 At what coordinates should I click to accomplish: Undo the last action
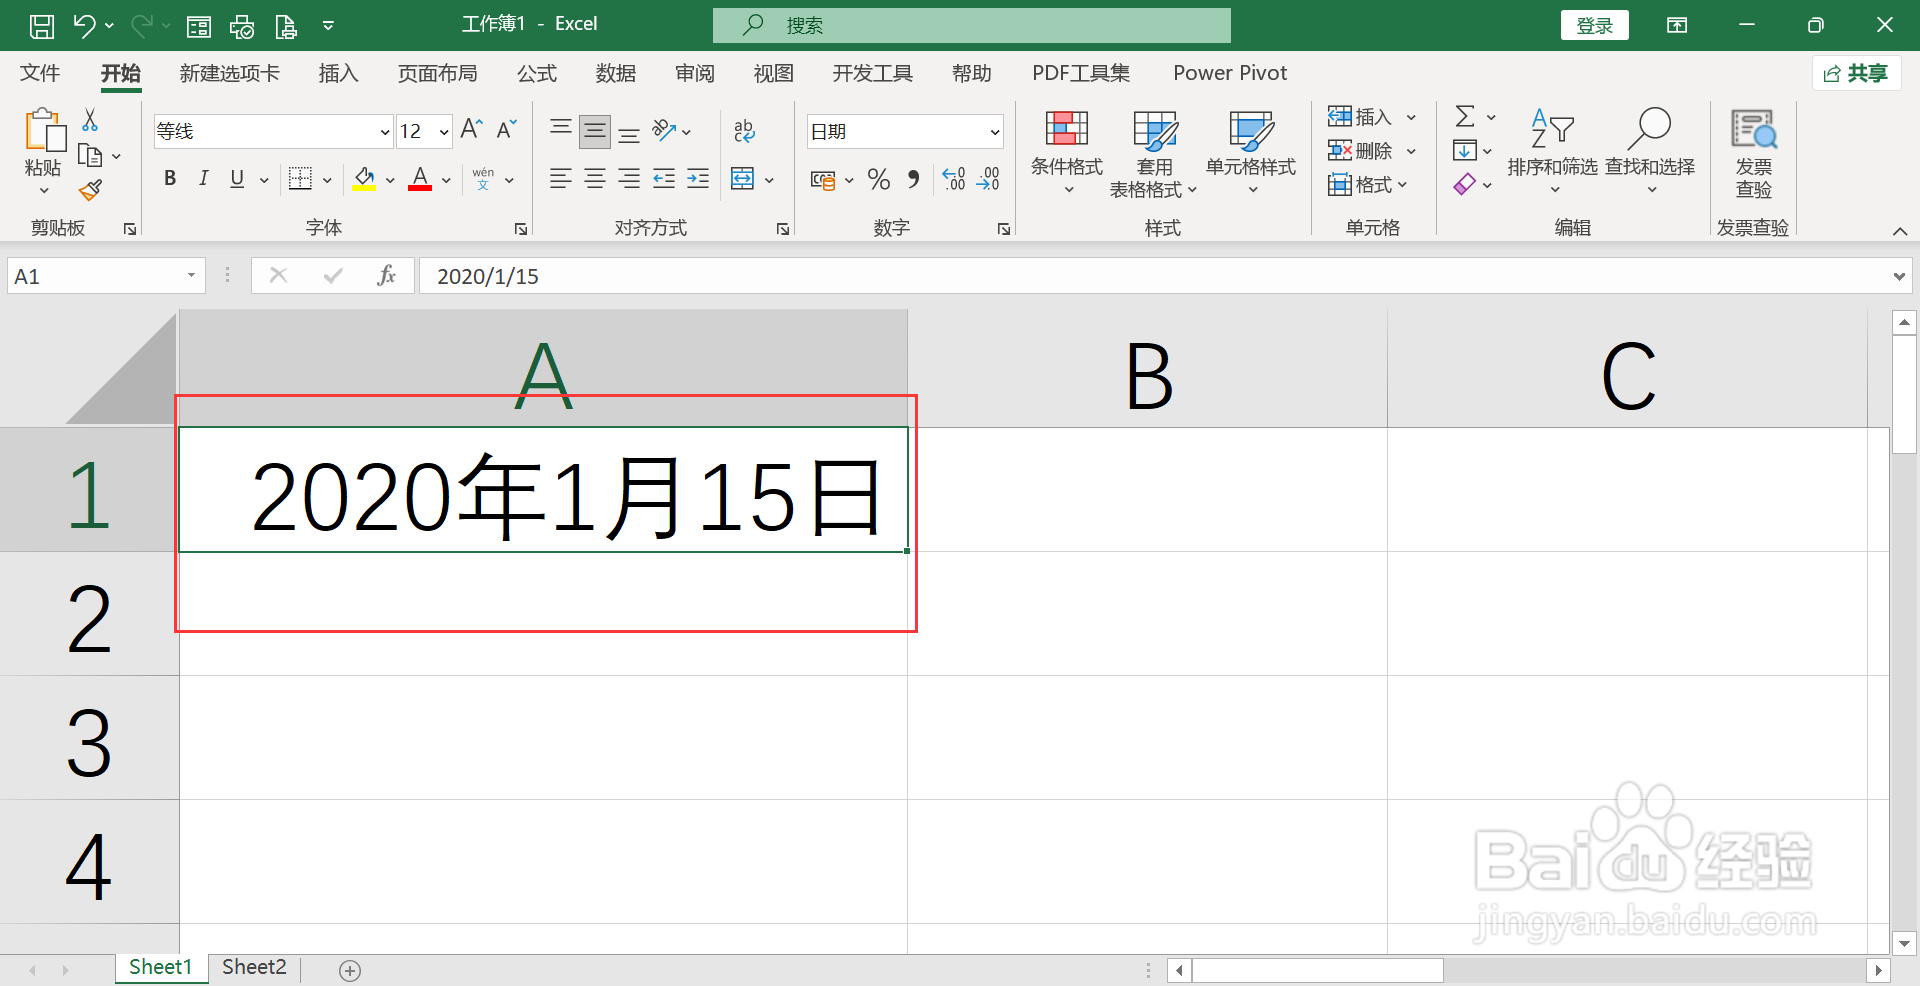[84, 26]
